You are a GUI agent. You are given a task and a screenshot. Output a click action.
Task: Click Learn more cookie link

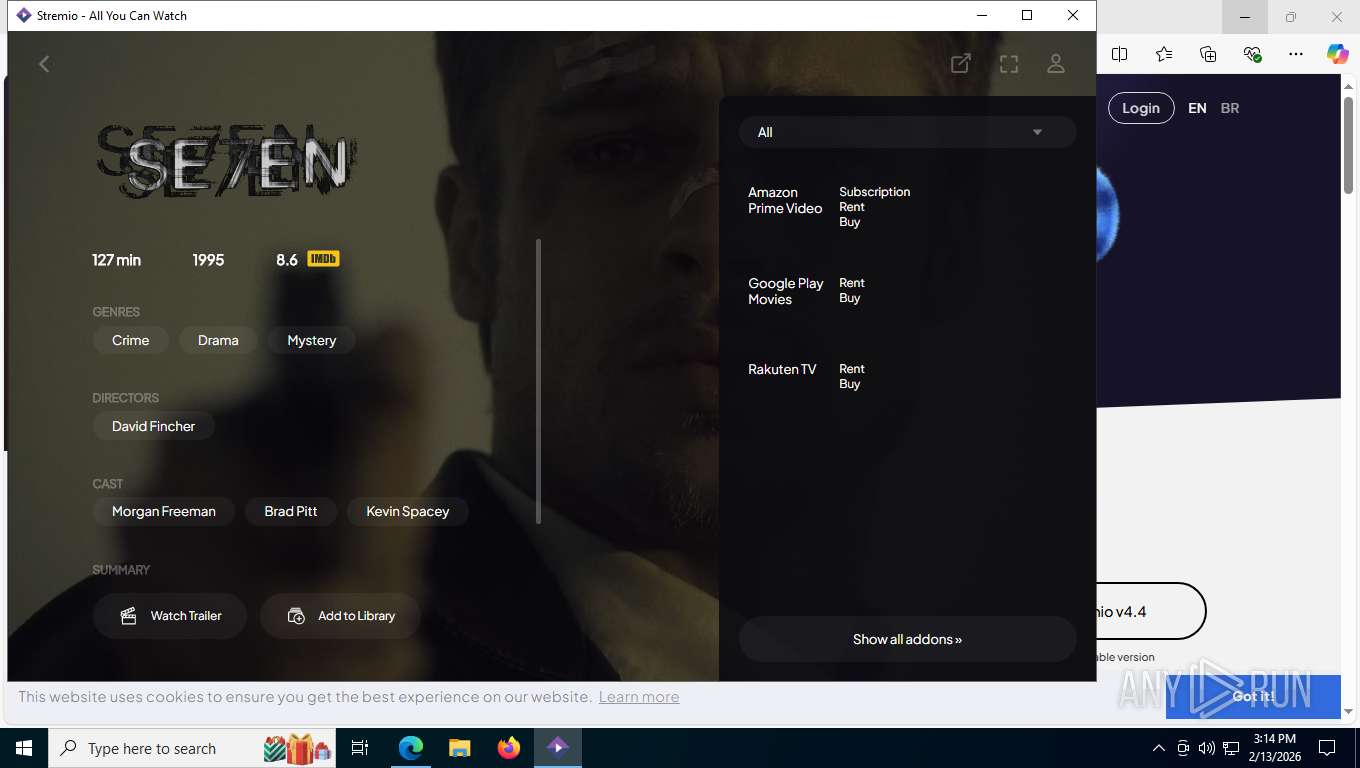(639, 697)
